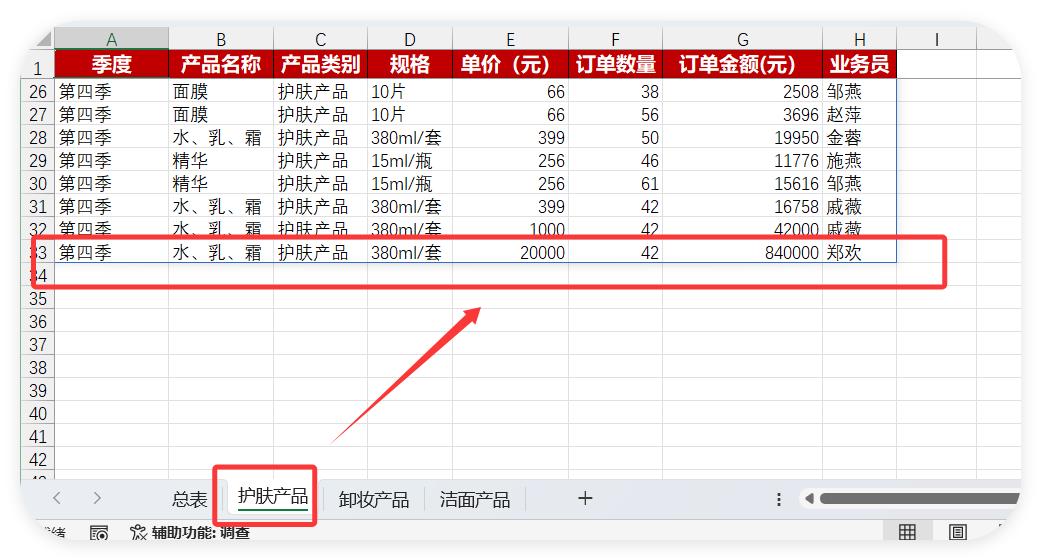Select column F header

[615, 39]
